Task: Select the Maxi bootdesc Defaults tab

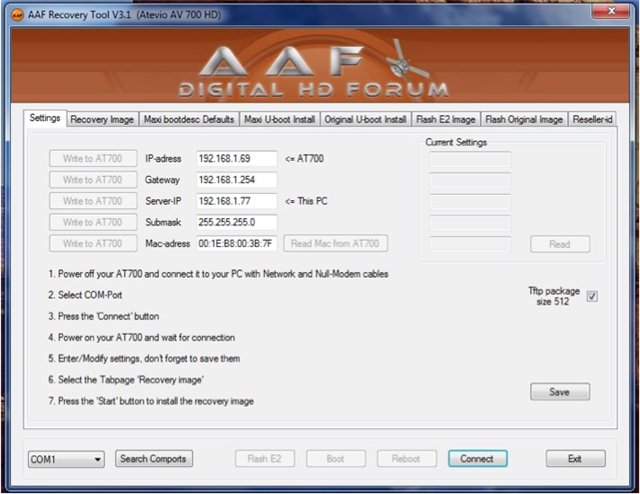Action: 189,119
